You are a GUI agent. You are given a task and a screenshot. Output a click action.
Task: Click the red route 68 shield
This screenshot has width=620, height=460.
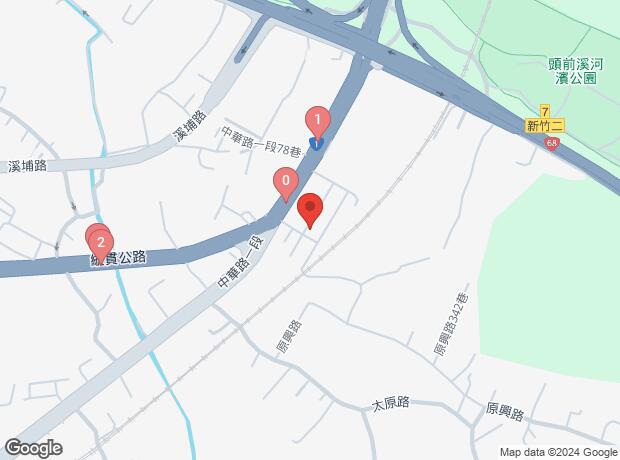coord(551,143)
